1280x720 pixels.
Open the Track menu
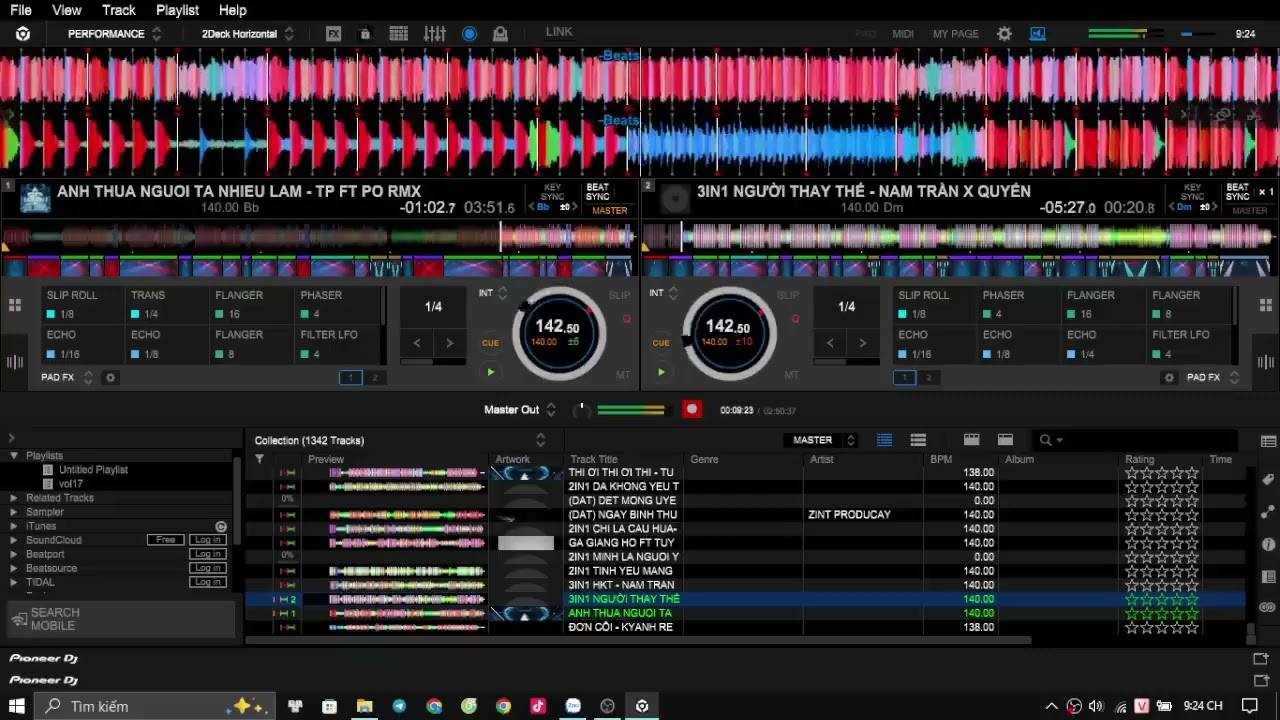(x=119, y=10)
